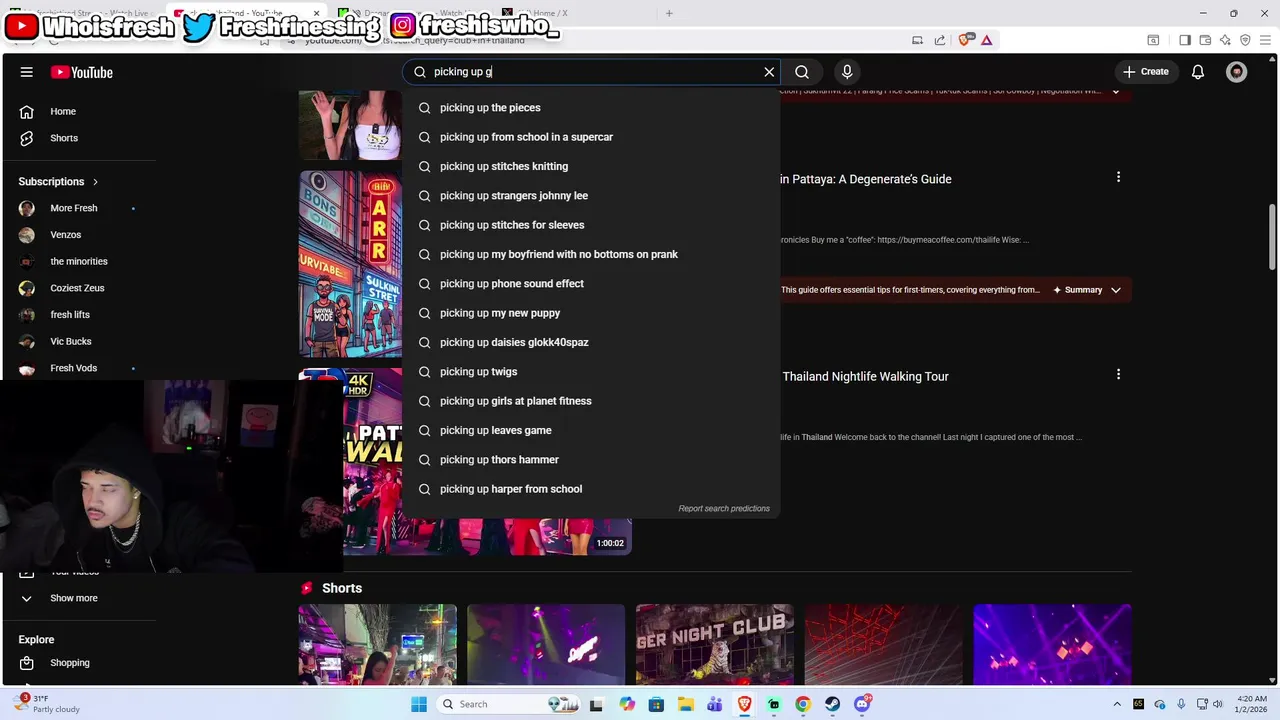Screen dimensions: 1280x720
Task: Open Google Chrome from taskbar
Action: [x=803, y=704]
